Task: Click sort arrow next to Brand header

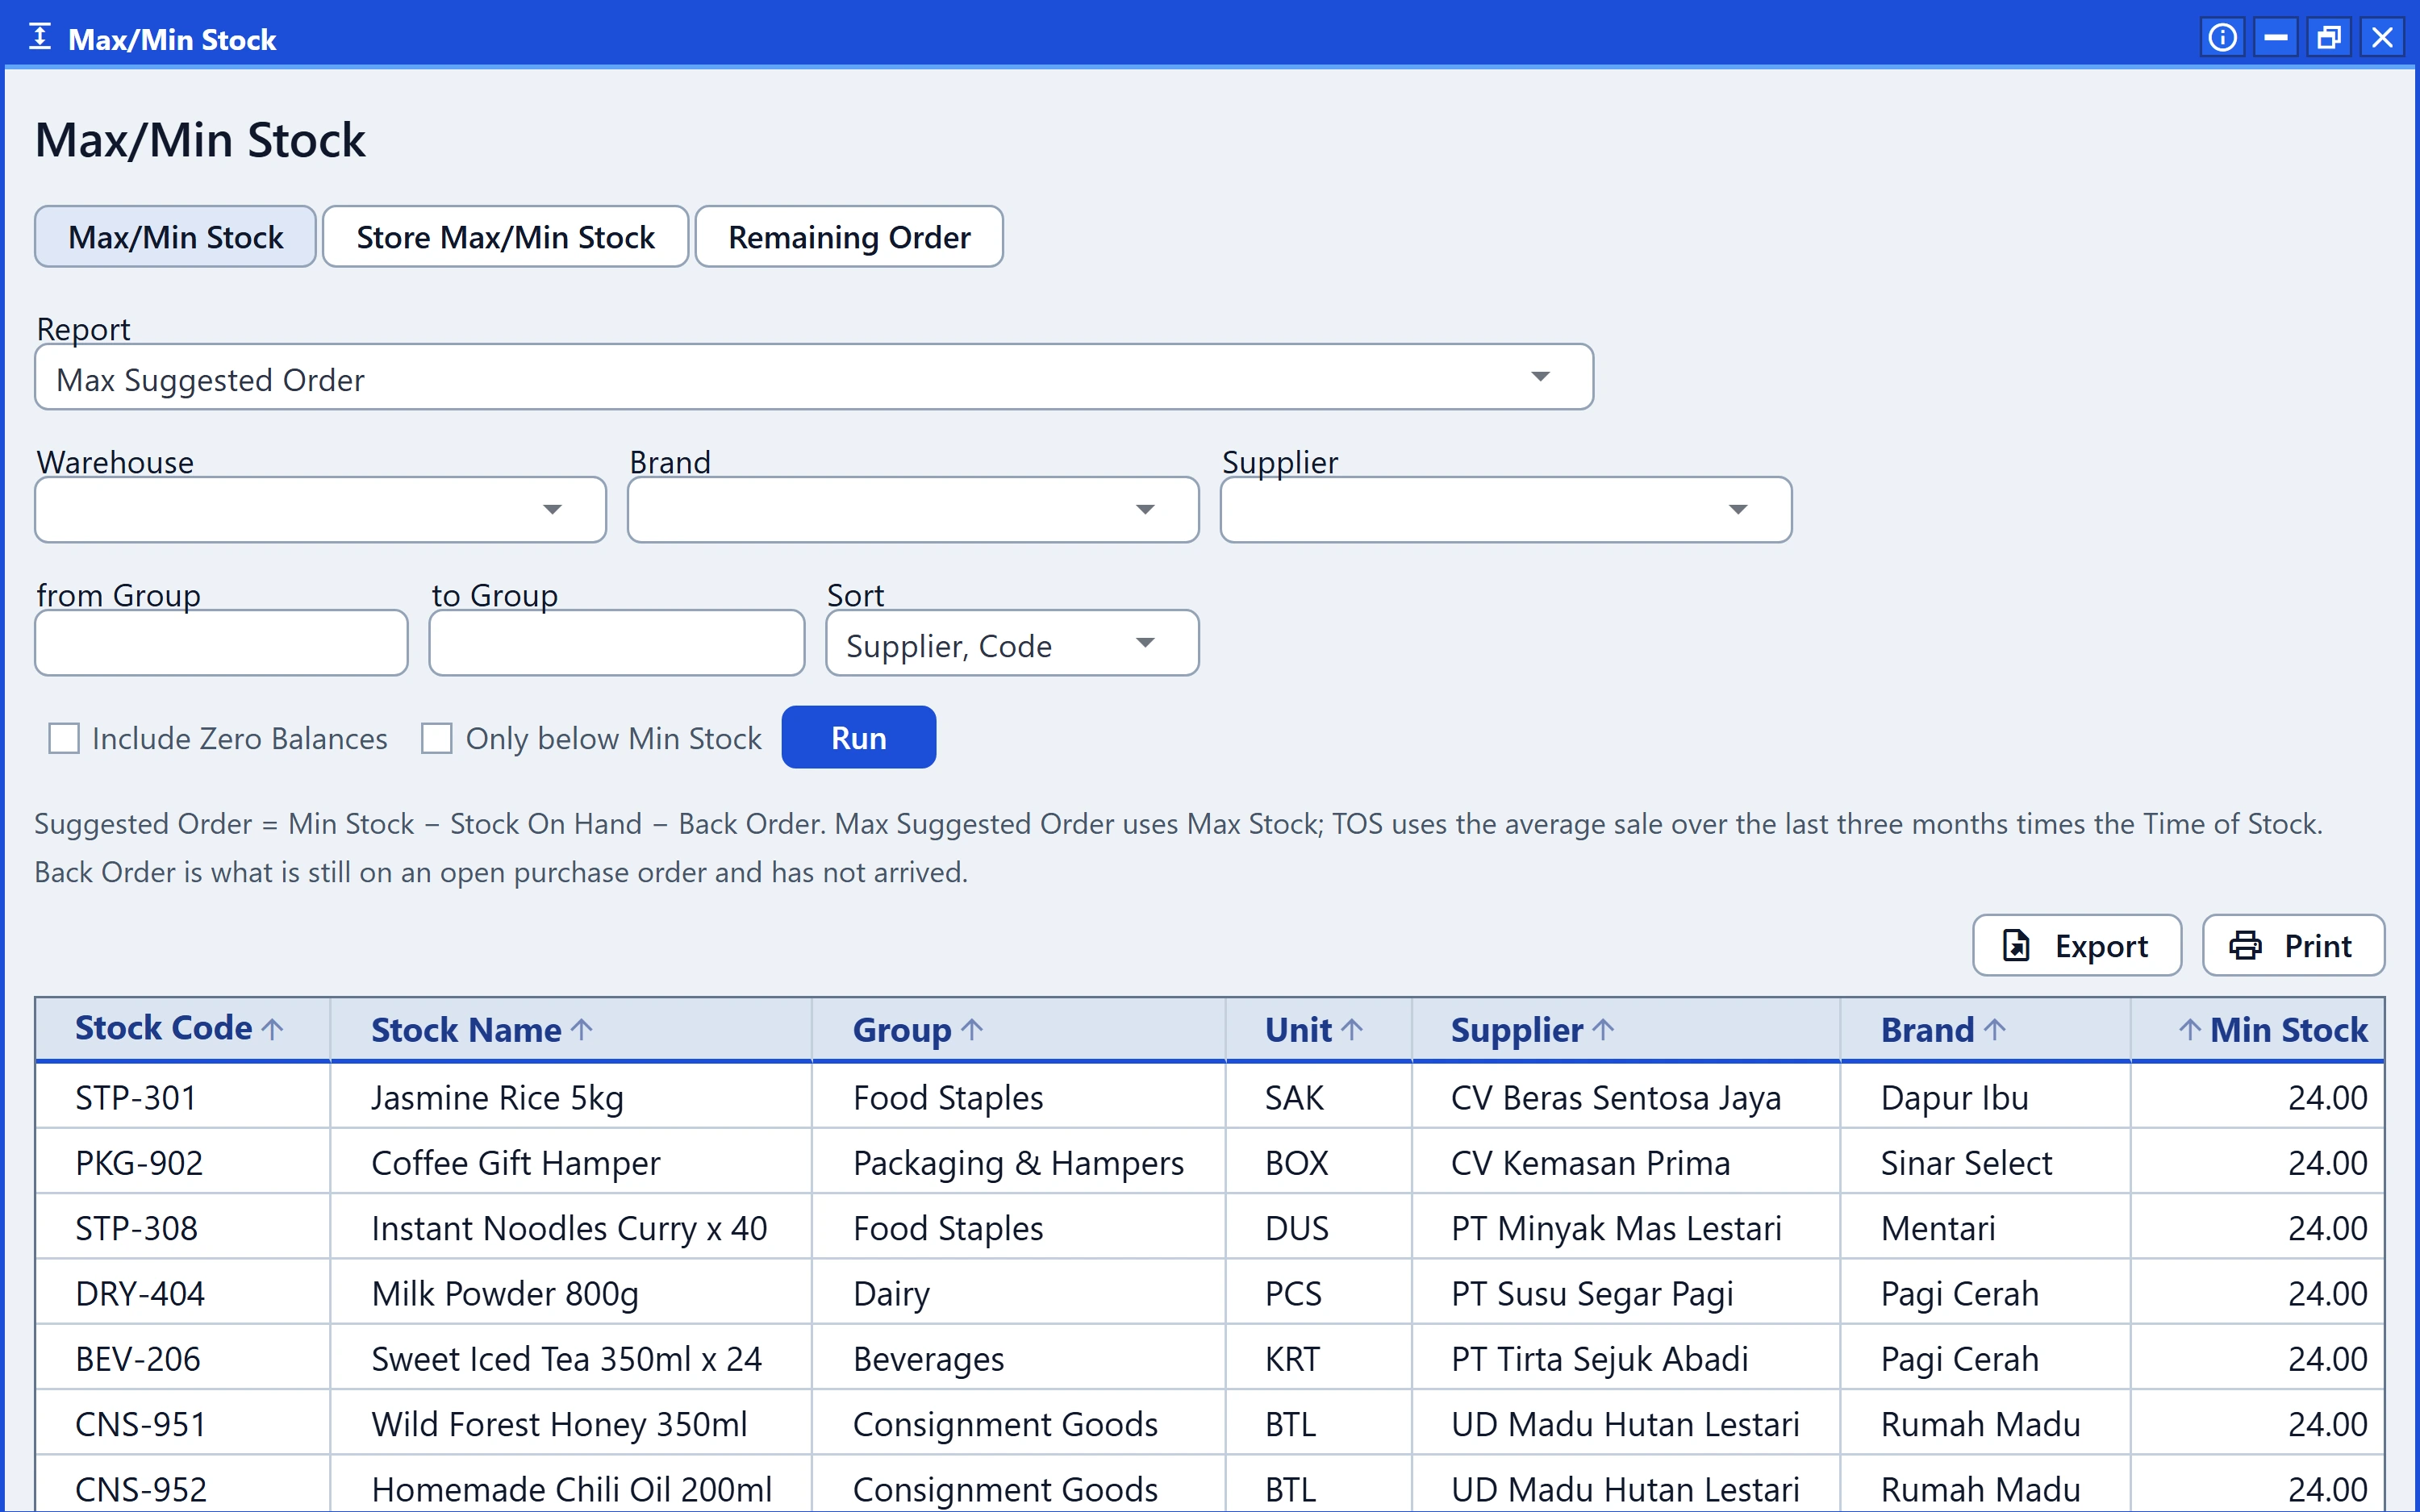Action: (1995, 1029)
